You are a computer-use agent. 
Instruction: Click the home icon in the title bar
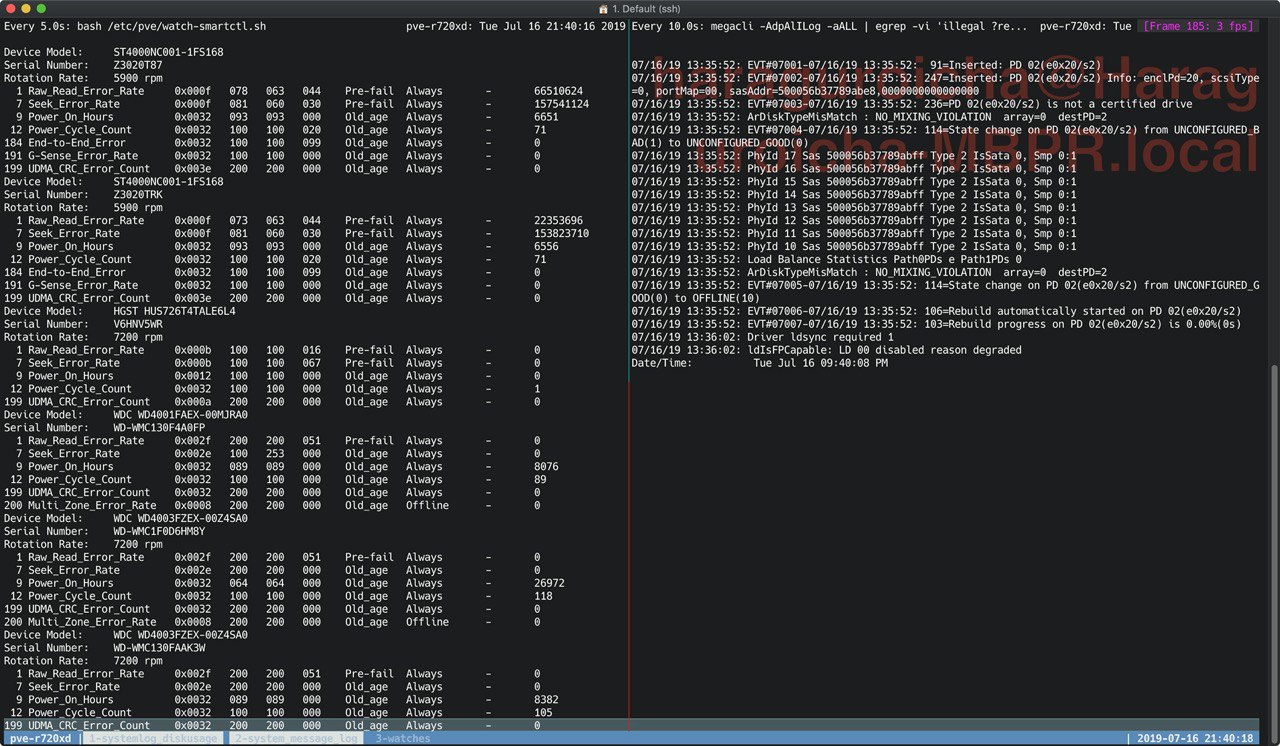(x=603, y=8)
